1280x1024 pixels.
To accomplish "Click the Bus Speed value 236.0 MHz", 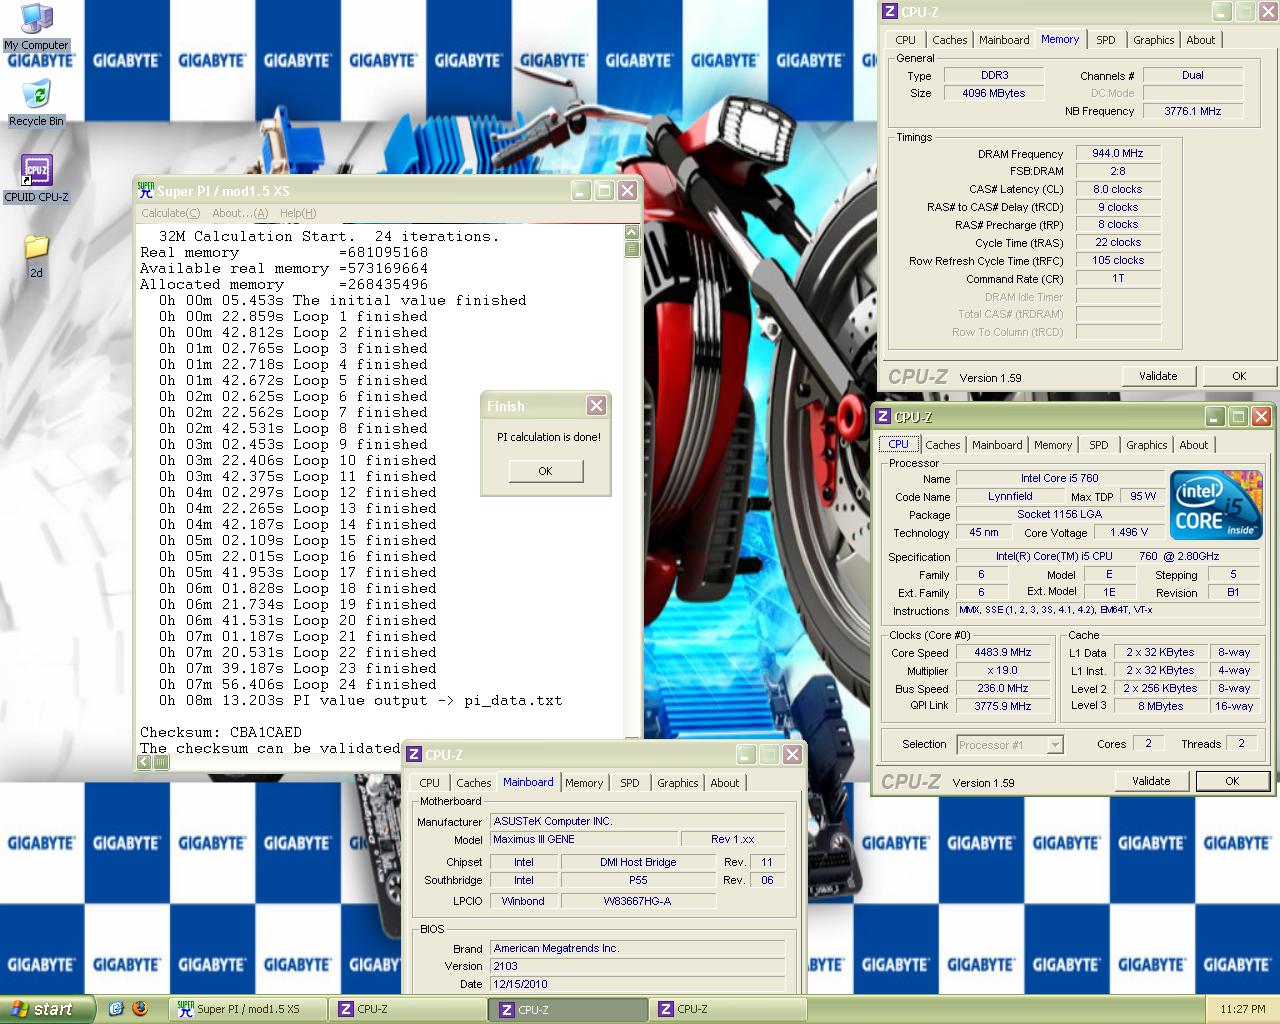I will pos(1002,688).
